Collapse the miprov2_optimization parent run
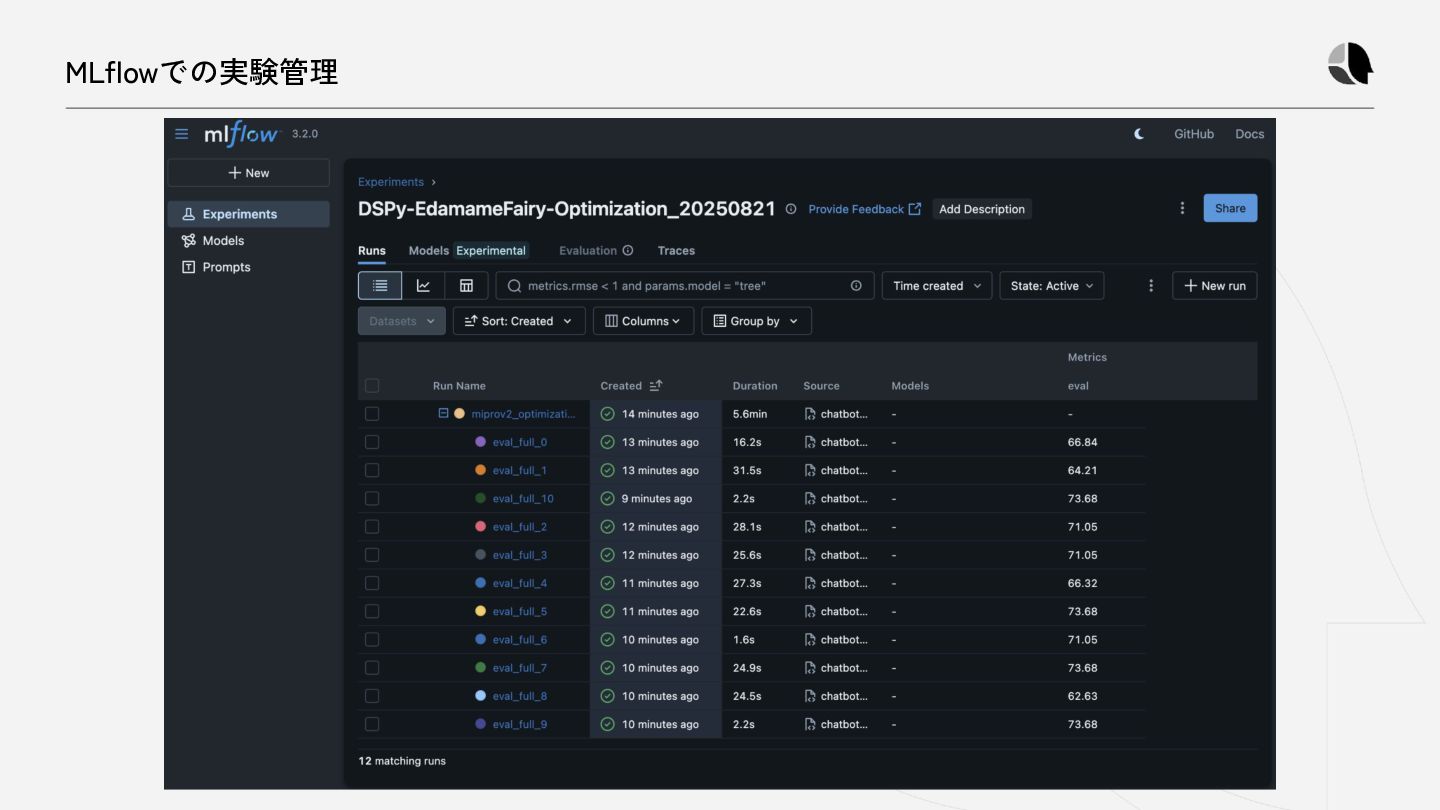Image resolution: width=1440 pixels, height=810 pixels. pos(443,413)
